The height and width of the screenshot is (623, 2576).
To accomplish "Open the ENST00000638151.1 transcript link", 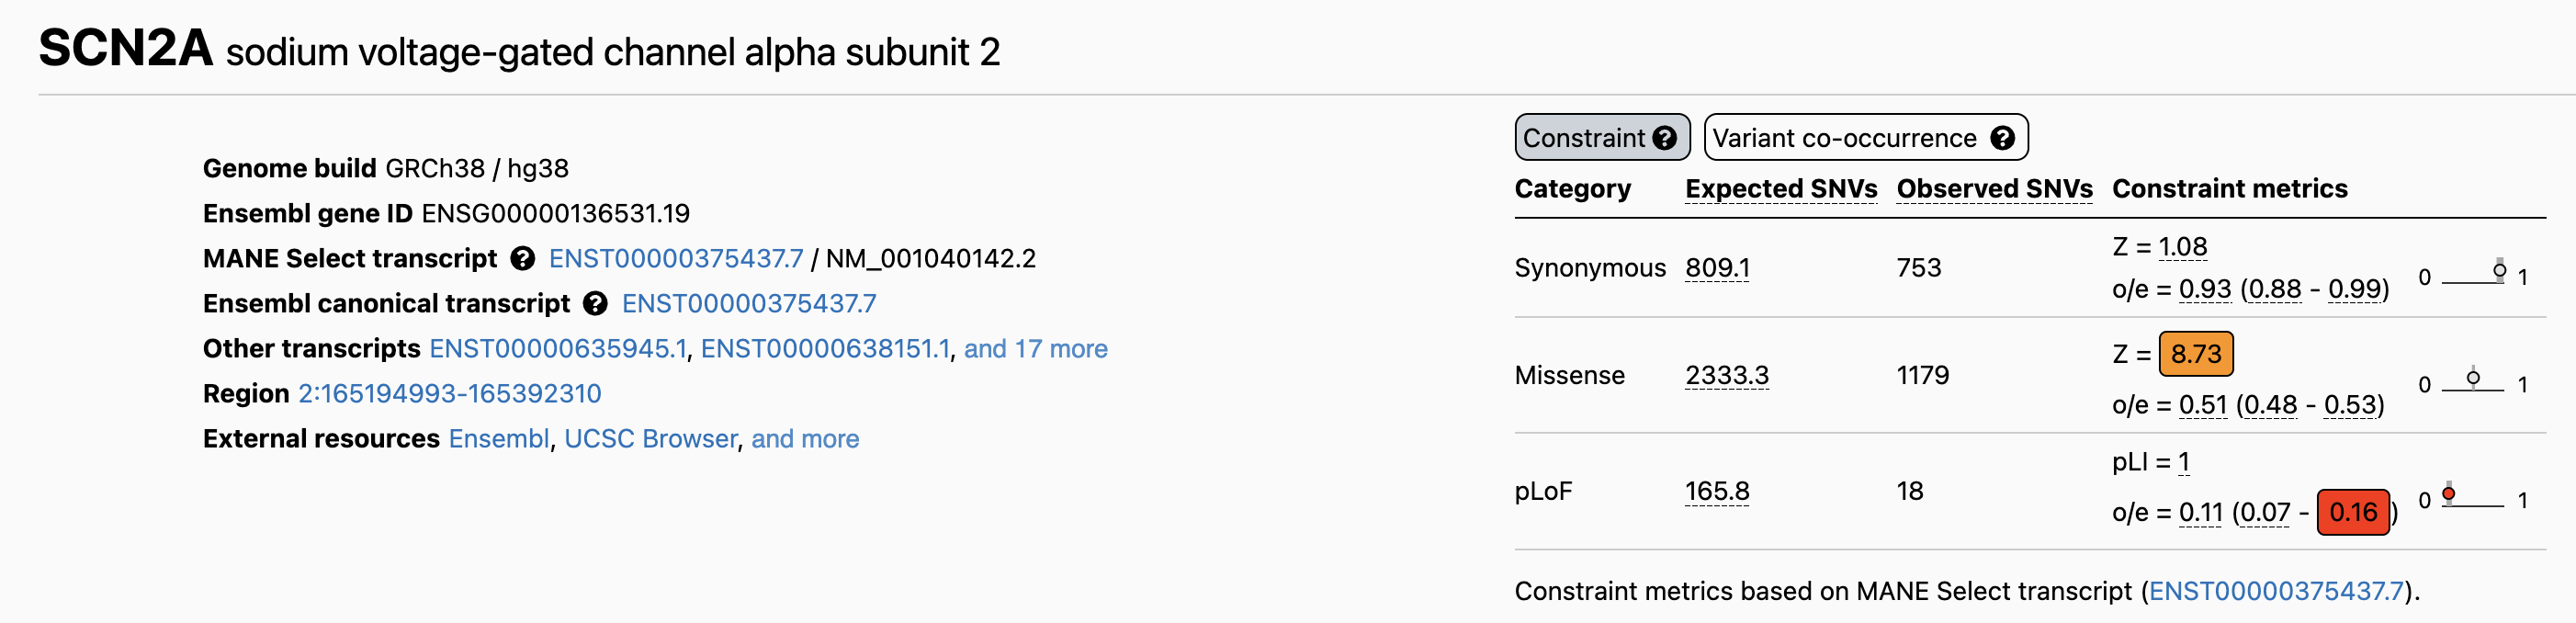I will tap(825, 349).
